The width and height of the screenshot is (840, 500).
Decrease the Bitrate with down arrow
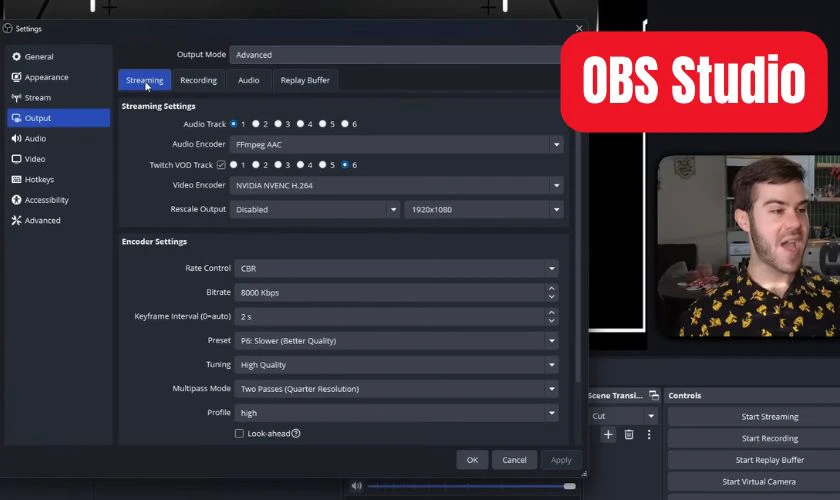[x=552, y=297]
